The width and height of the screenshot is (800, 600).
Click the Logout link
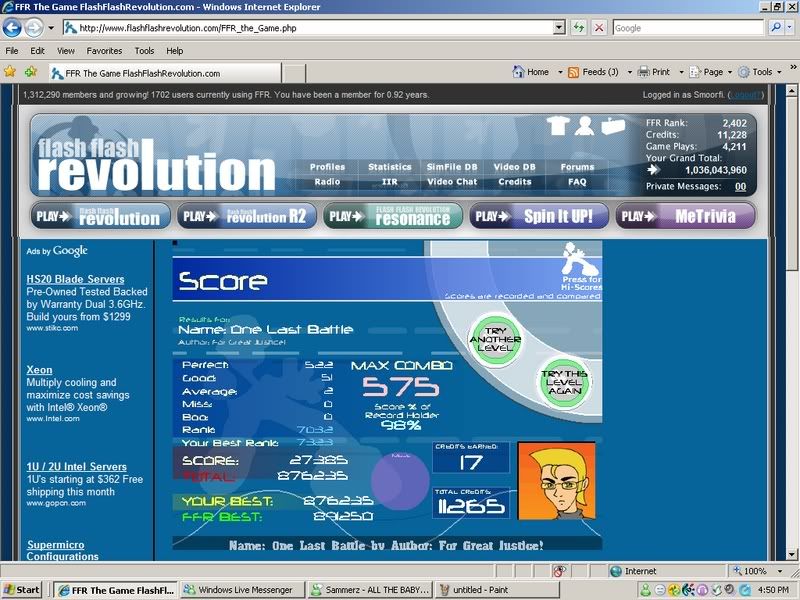pos(745,95)
